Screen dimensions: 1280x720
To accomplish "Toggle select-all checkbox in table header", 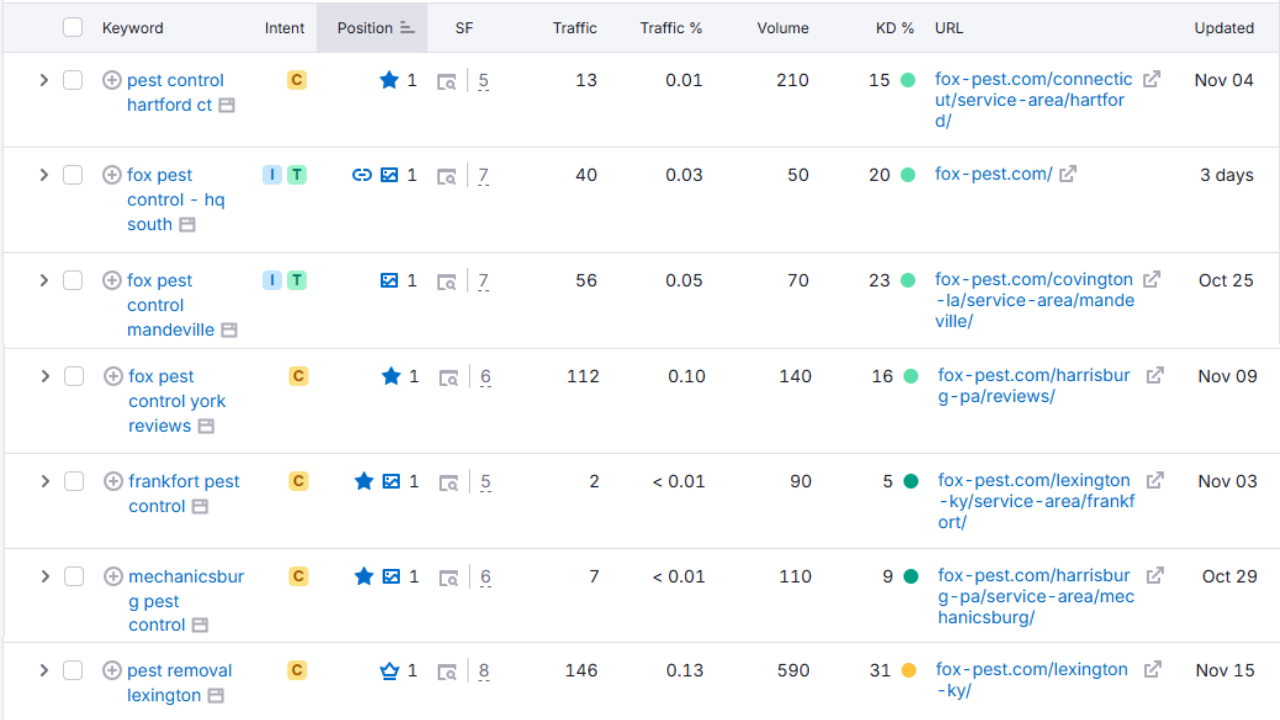I will [x=73, y=27].
